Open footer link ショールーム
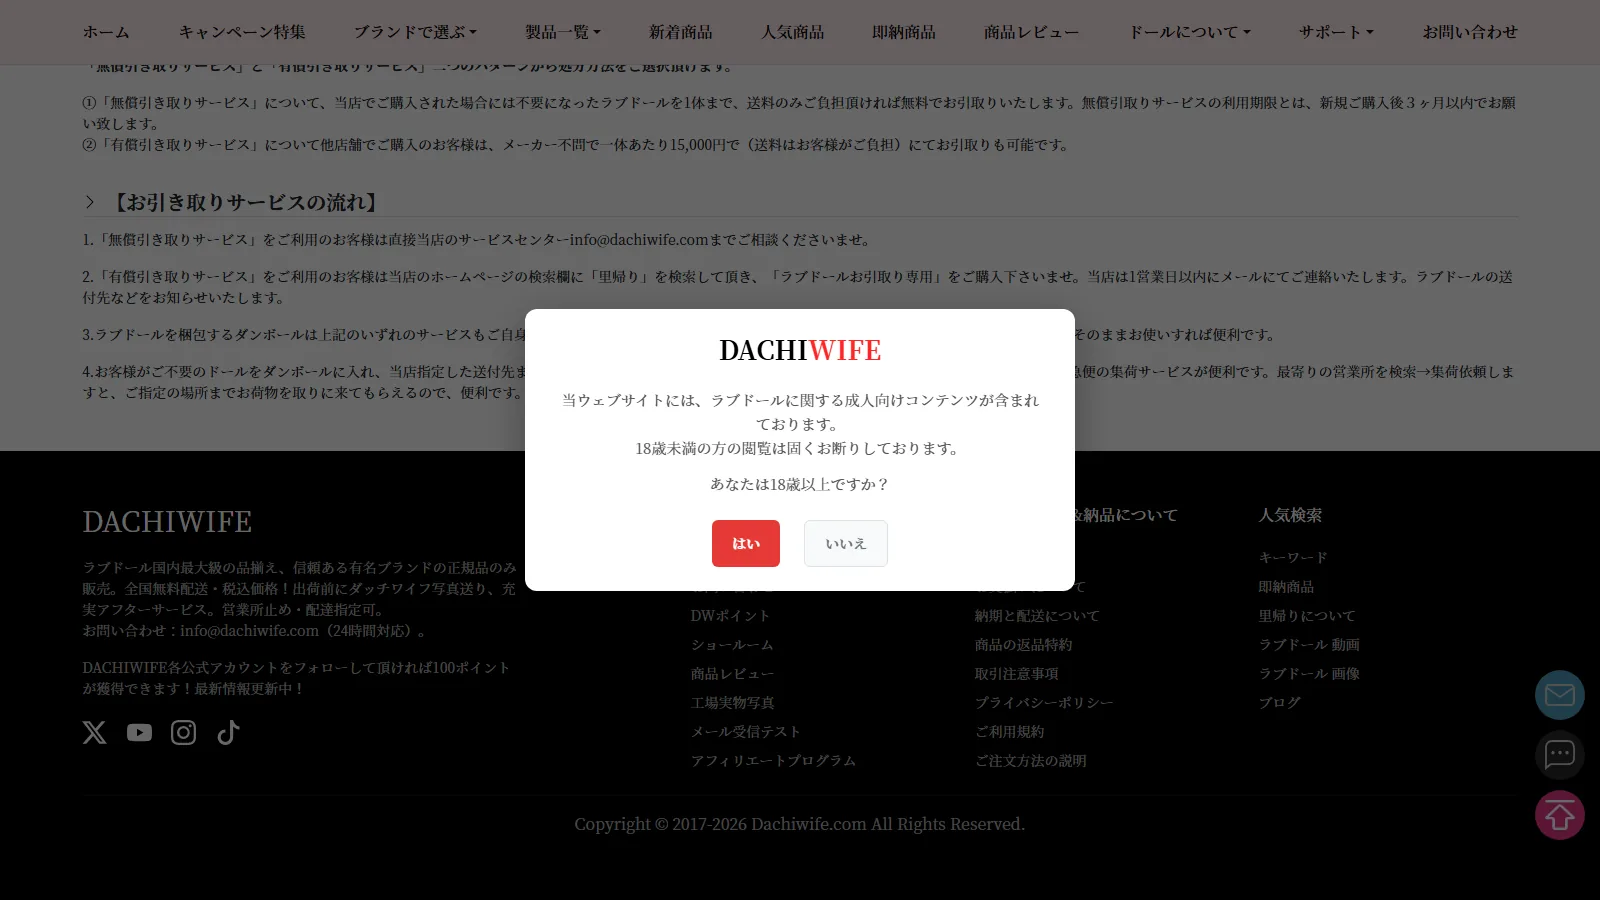Screen dimensions: 1600x900 click(732, 645)
